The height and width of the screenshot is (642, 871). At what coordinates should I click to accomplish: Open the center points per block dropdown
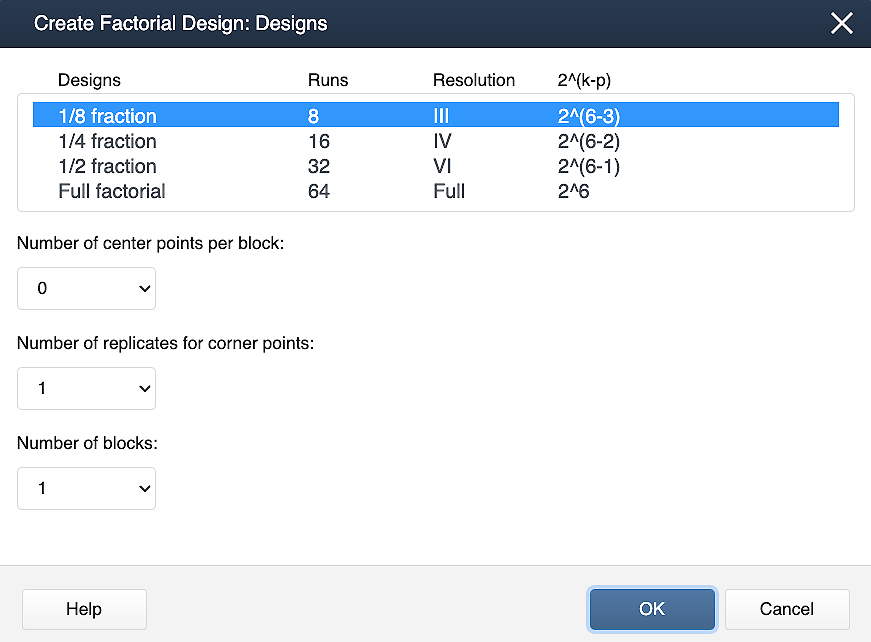coord(87,289)
